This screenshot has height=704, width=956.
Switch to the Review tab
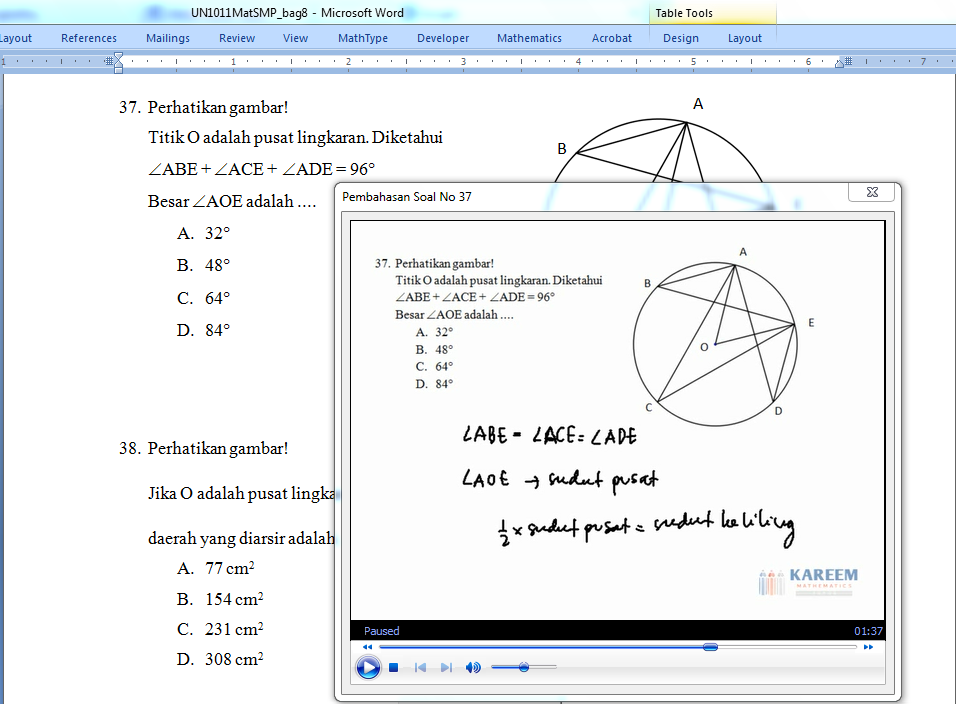(x=237, y=38)
